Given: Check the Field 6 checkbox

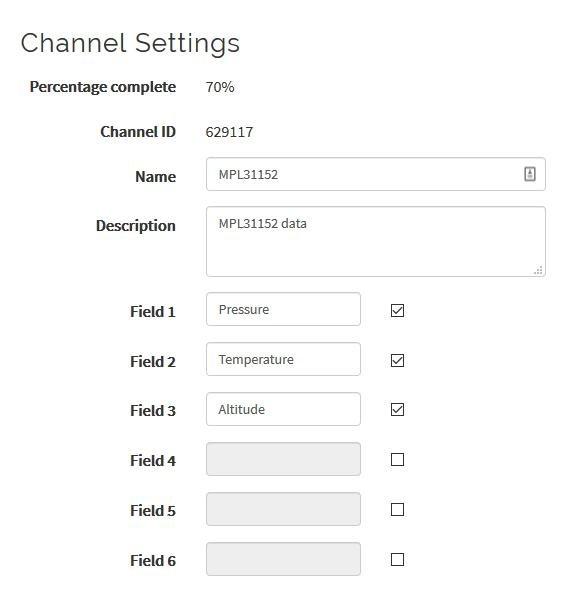Looking at the screenshot, I should click(397, 560).
